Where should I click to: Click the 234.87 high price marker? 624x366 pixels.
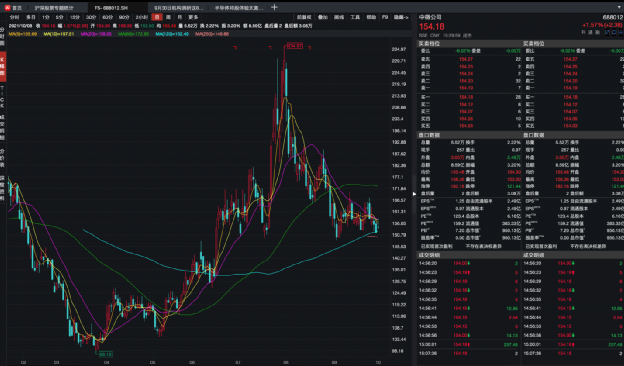tap(295, 46)
